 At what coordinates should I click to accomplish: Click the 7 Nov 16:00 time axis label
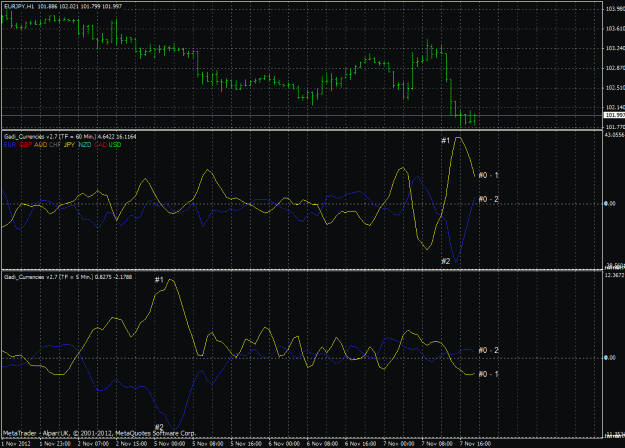coord(476,444)
